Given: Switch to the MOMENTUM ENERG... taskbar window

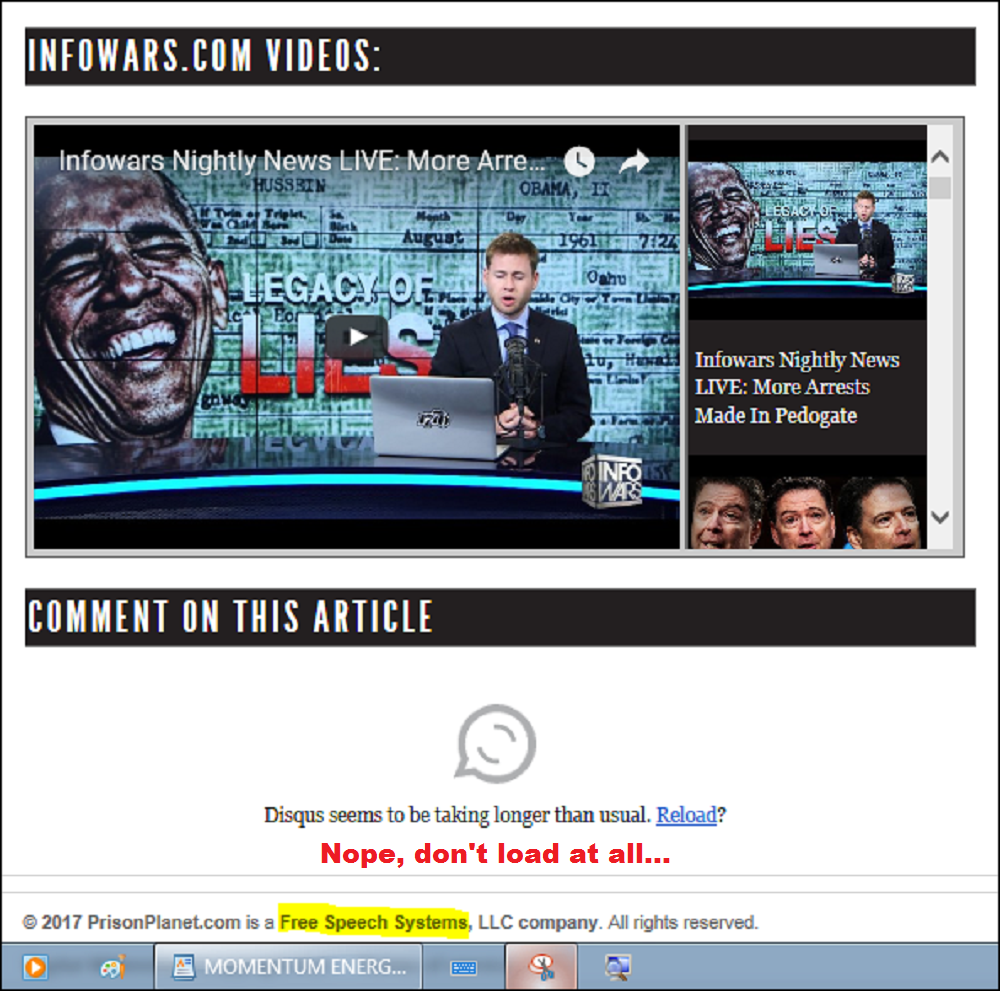Looking at the screenshot, I should pyautogui.click(x=290, y=967).
